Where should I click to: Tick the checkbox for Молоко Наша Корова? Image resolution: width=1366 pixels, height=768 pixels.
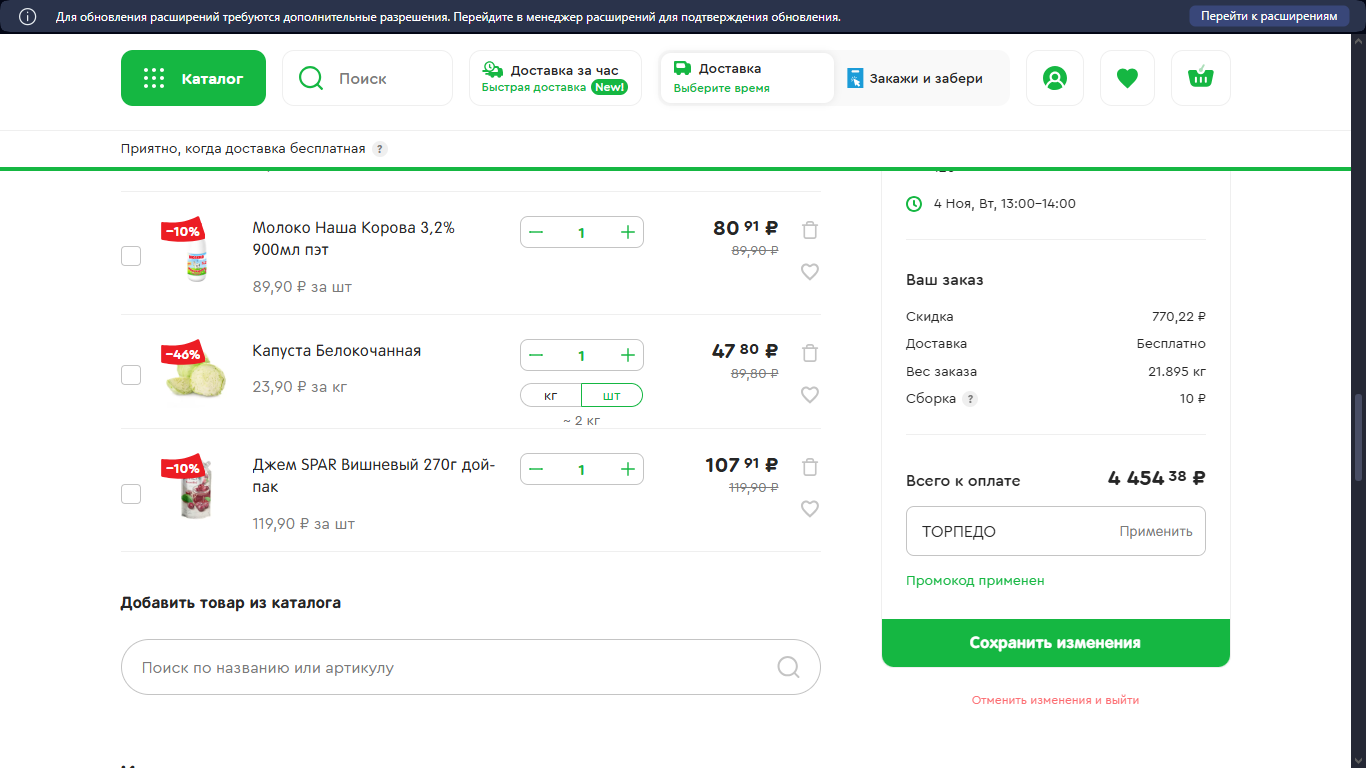[131, 256]
